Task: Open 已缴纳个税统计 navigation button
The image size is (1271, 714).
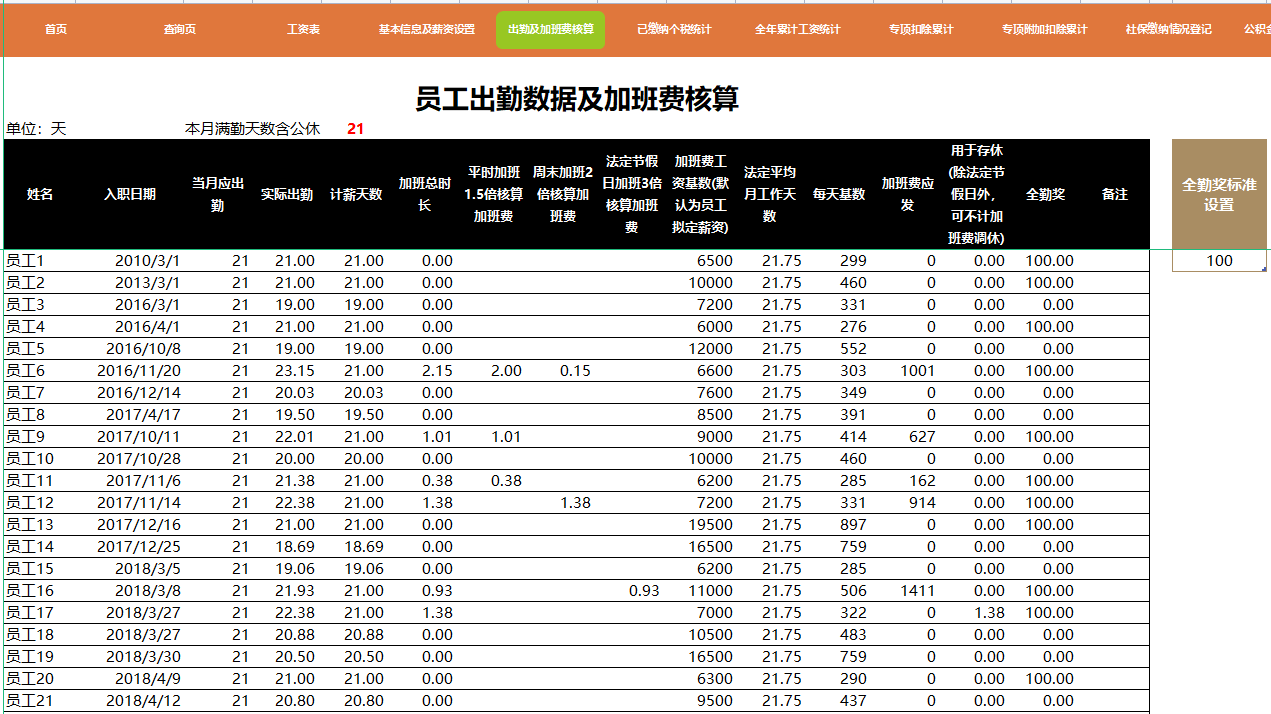Action: click(x=674, y=30)
